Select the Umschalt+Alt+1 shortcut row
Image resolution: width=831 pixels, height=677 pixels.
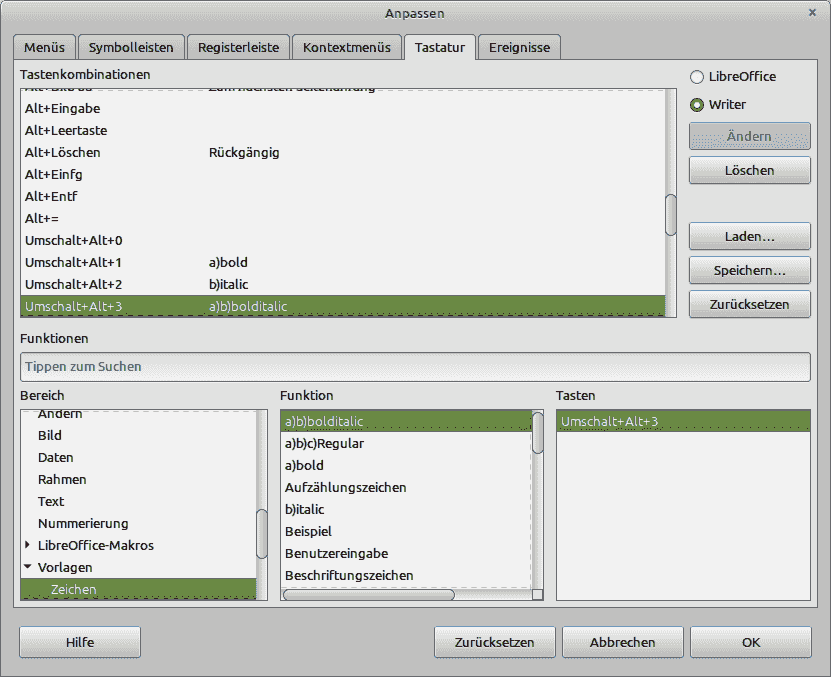coord(340,263)
